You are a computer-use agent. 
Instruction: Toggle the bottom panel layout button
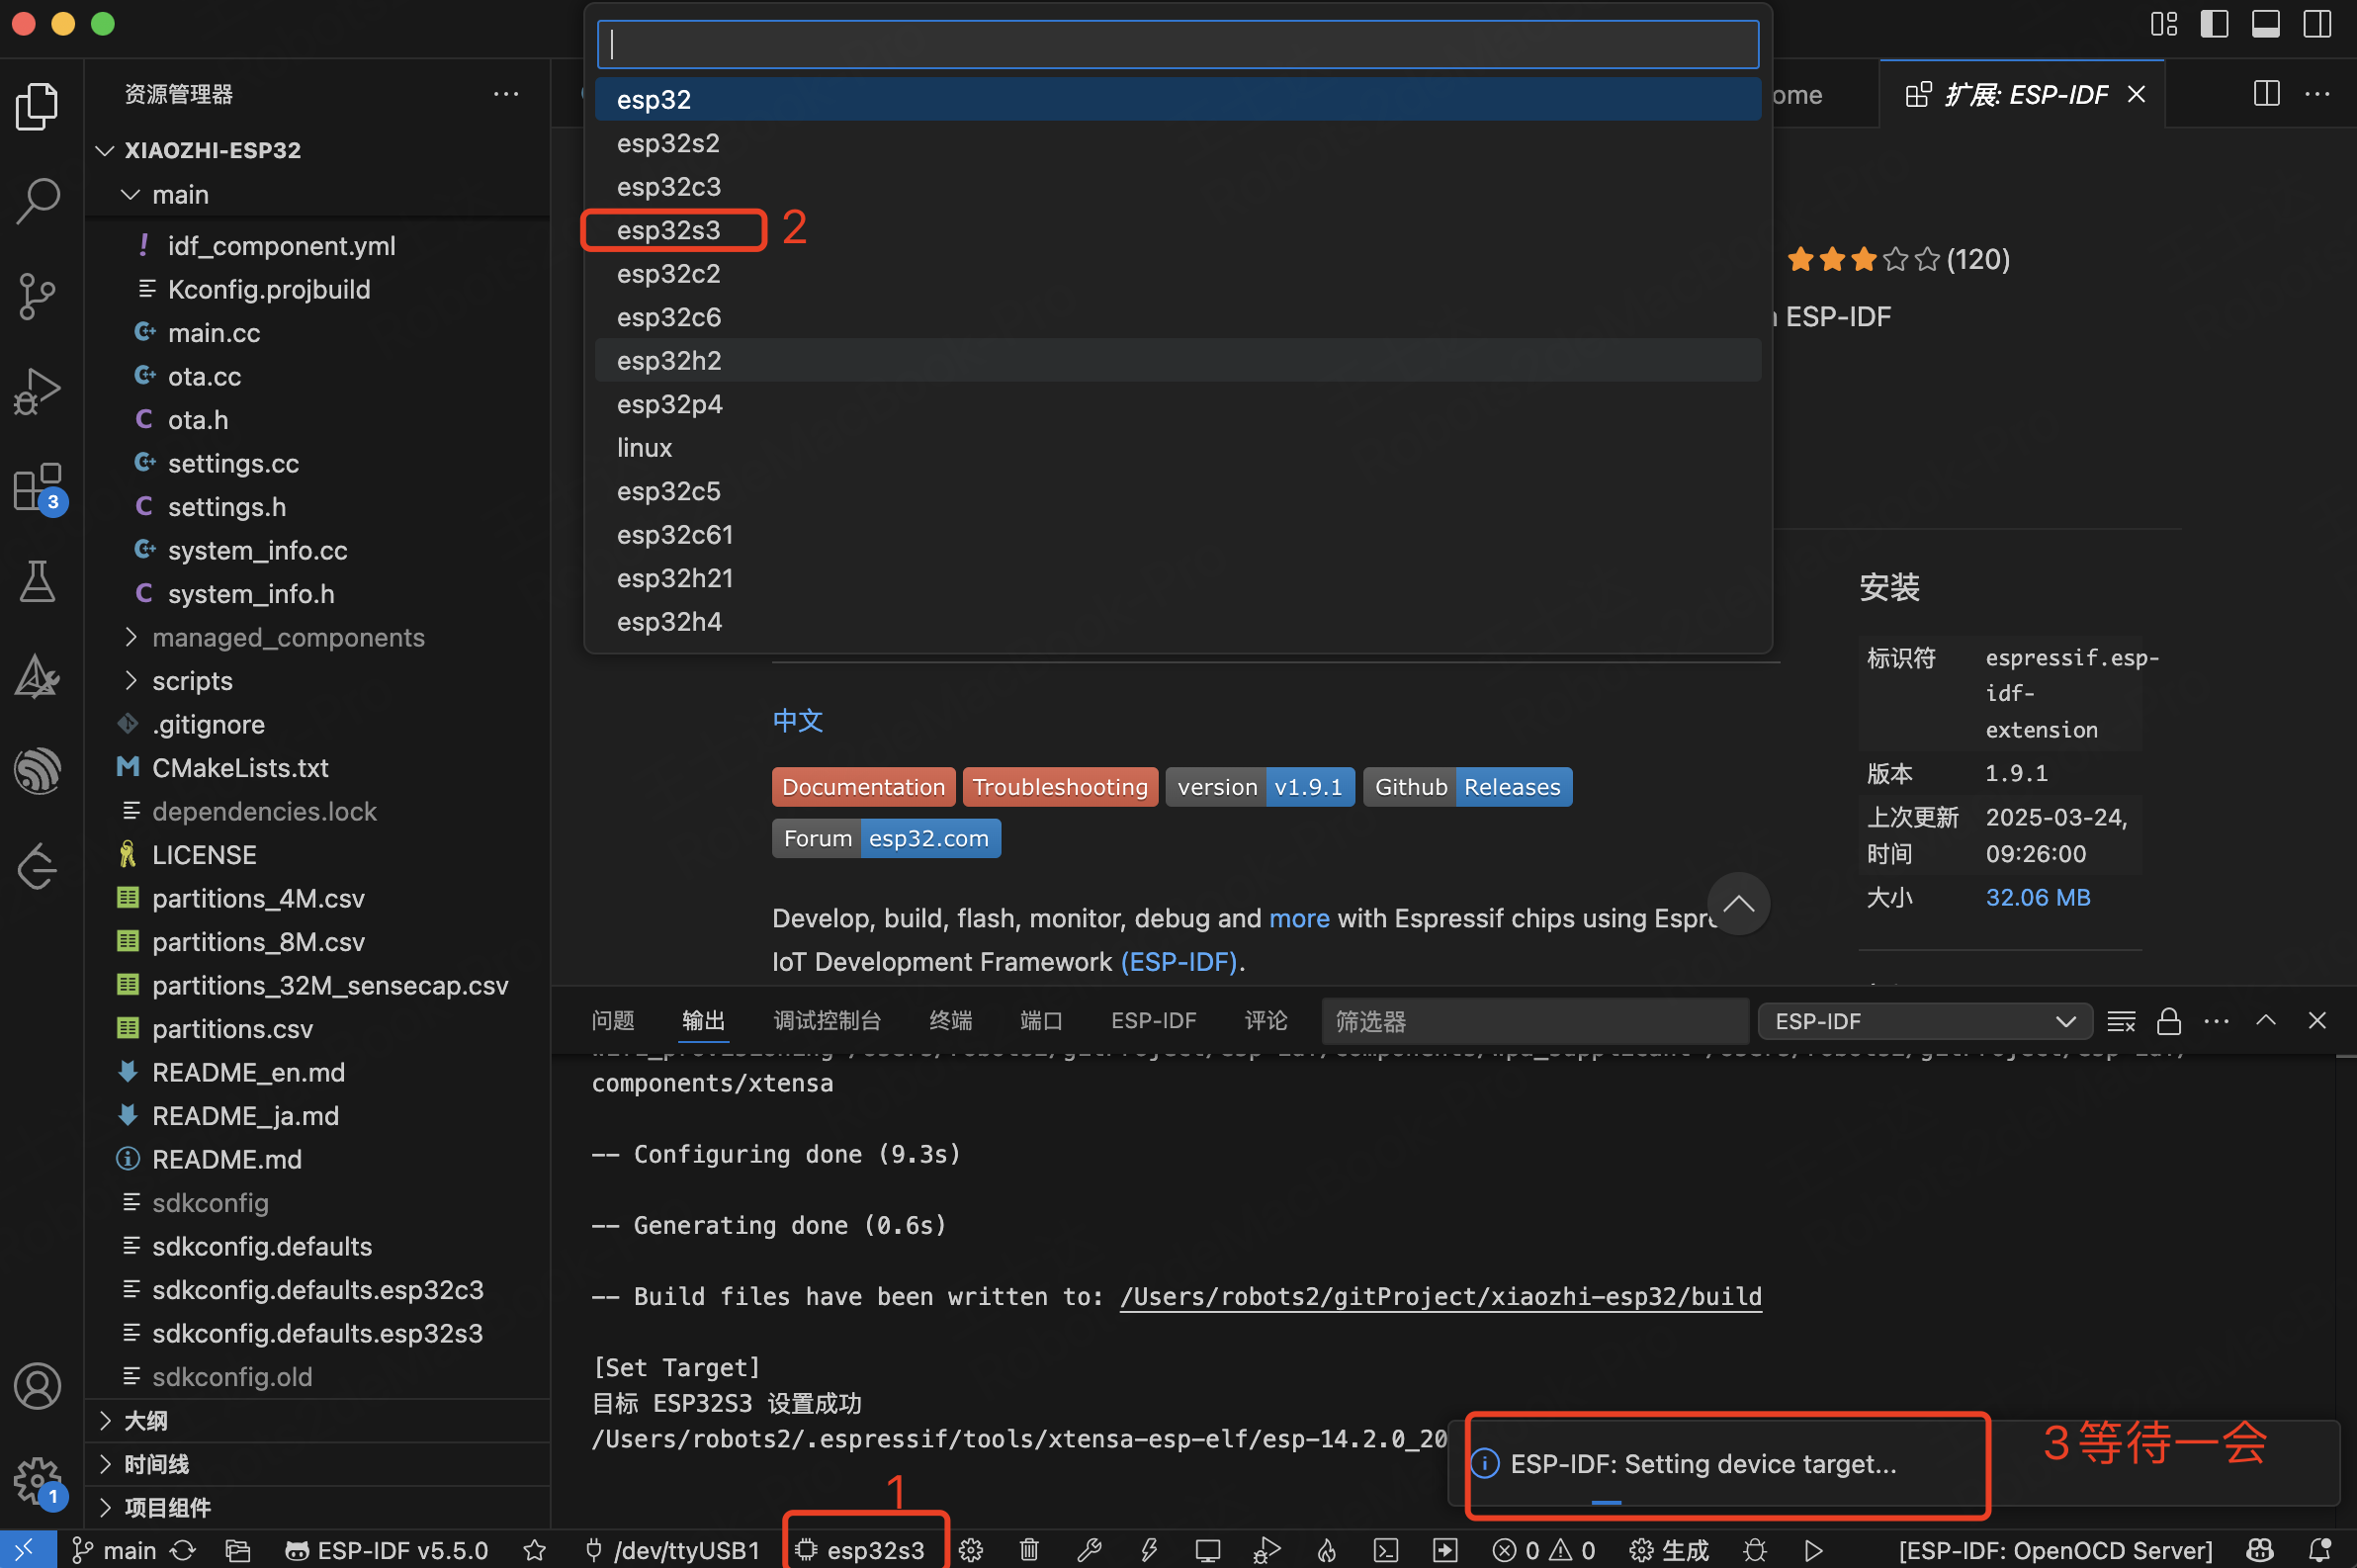(2265, 24)
